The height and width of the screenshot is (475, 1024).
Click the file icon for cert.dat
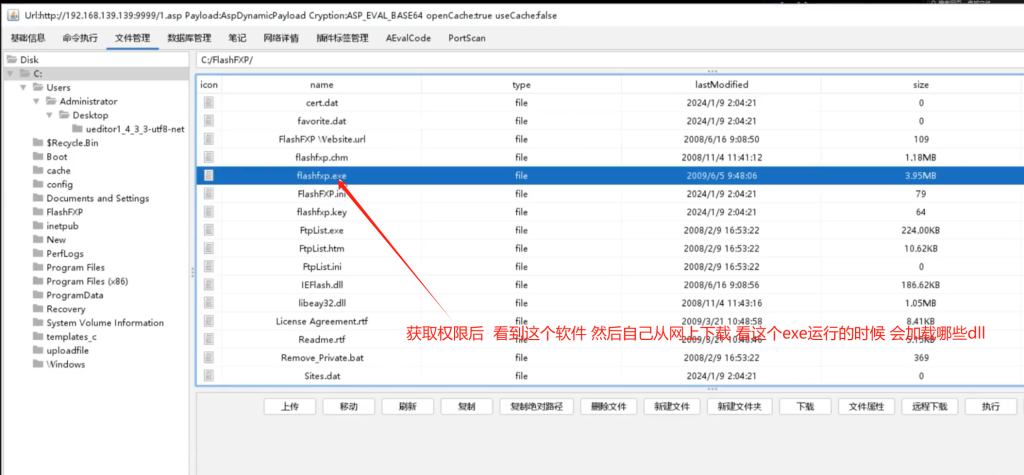[209, 103]
